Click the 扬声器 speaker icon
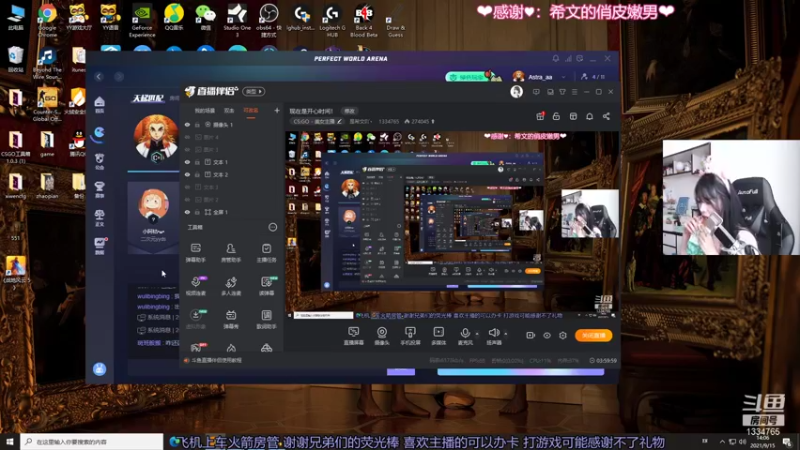 pyautogui.click(x=493, y=333)
